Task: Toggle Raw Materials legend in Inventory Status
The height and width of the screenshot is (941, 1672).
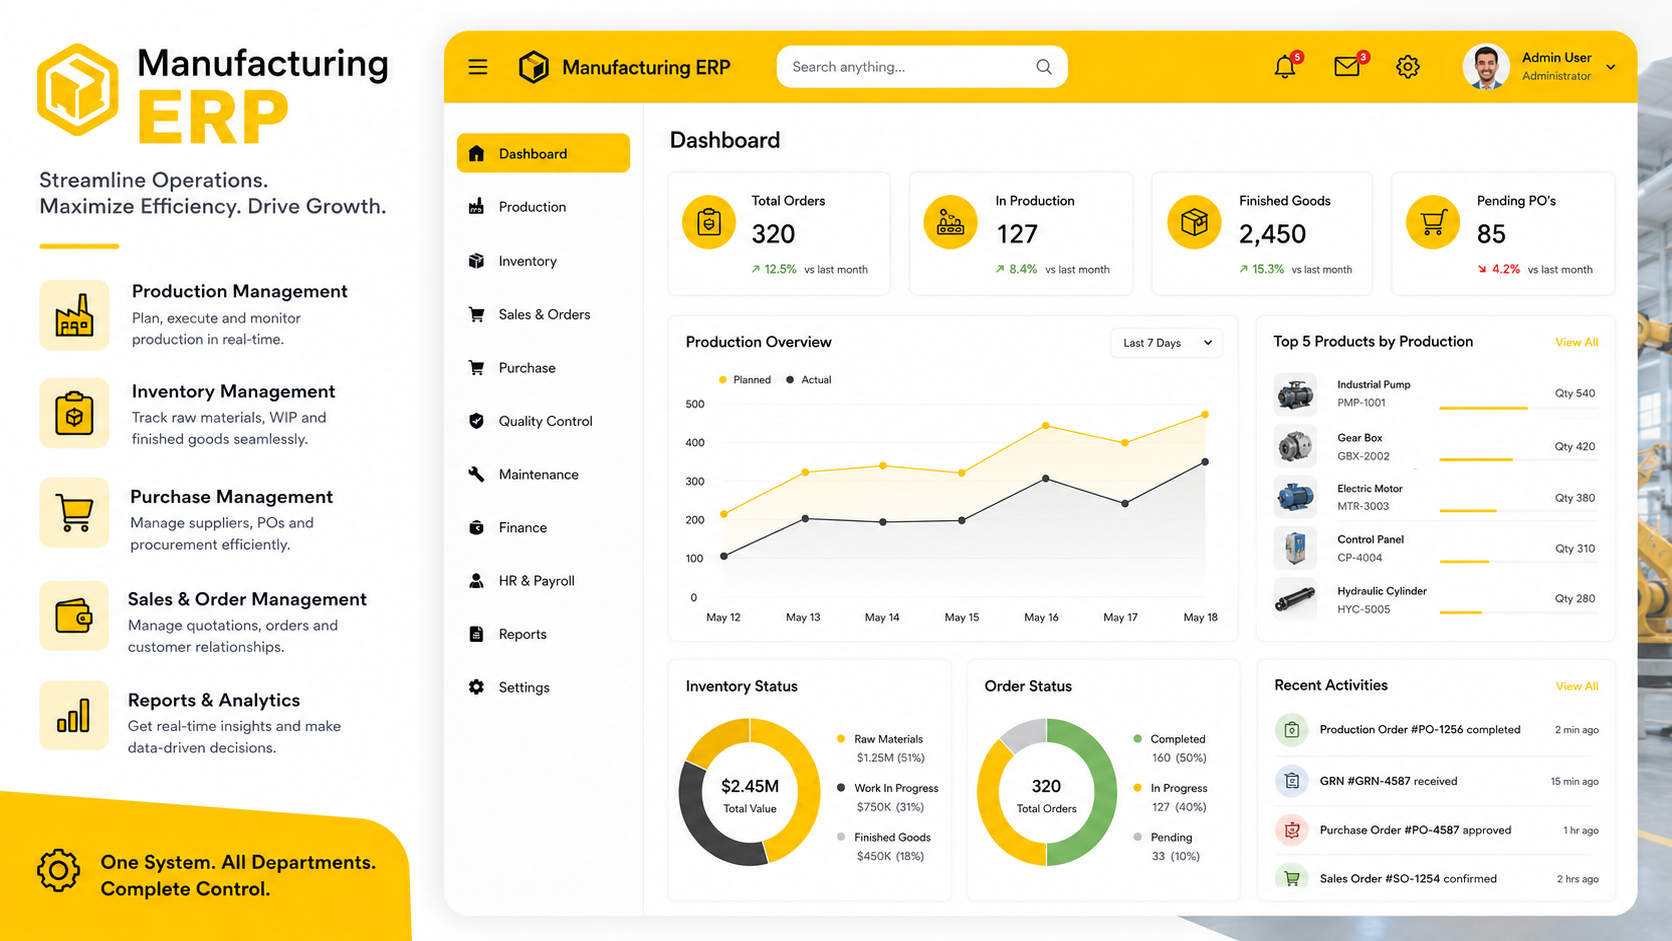Action: point(880,739)
